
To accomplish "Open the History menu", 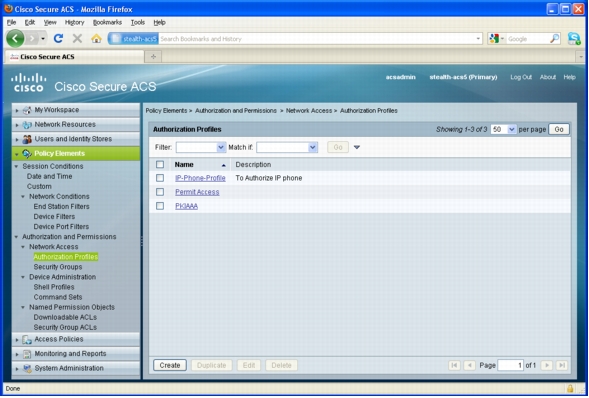I will [x=74, y=23].
